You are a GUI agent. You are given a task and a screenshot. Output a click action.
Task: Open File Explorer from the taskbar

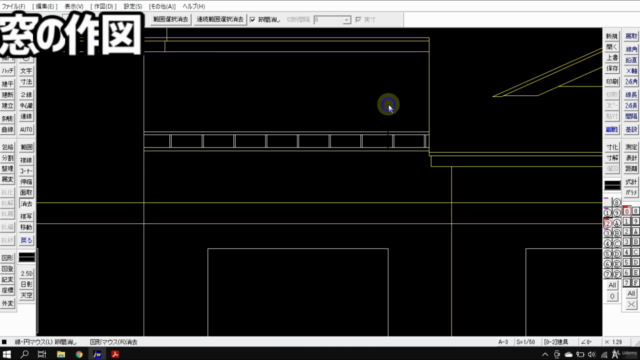tap(61, 354)
